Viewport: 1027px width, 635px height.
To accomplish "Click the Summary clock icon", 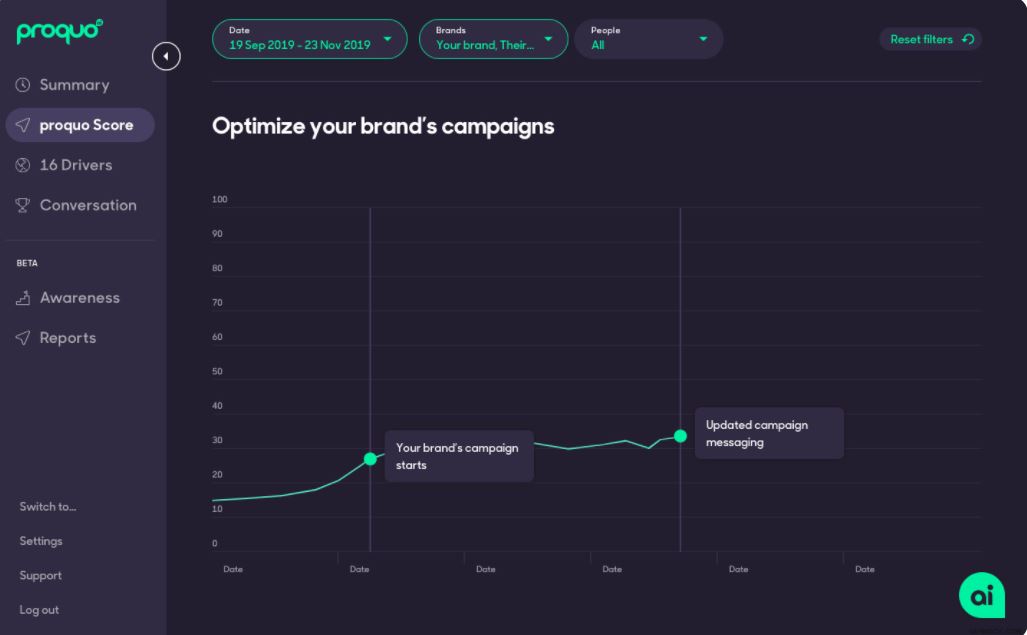I will (23, 85).
